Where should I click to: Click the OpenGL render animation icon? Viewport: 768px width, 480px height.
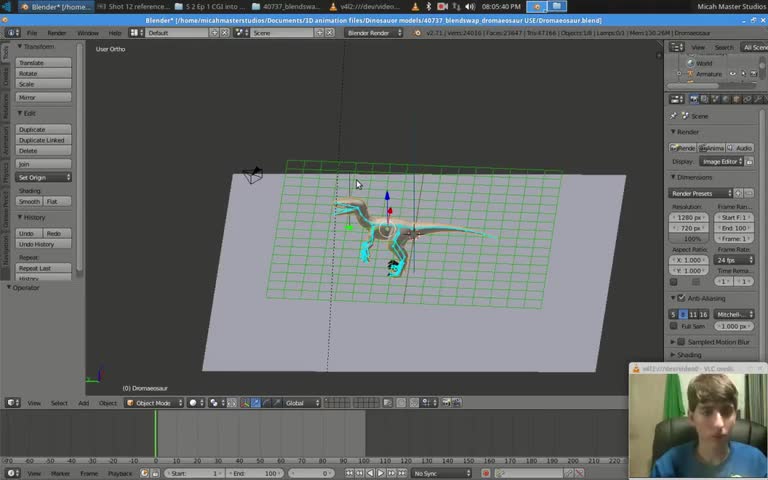(x=456, y=403)
